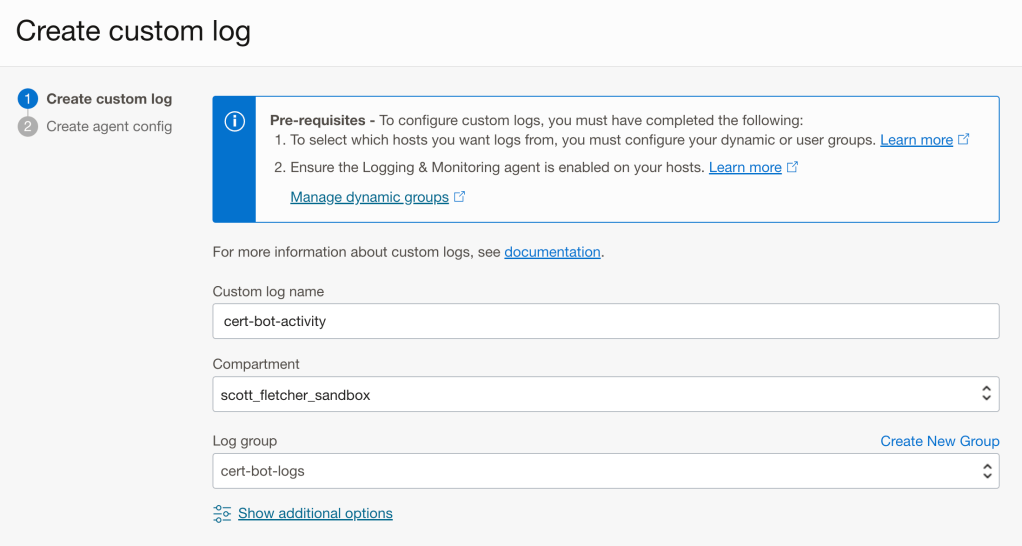The image size is (1022, 546).
Task: Open the Log group dropdown showing cert-bot-logs
Action: pos(605,471)
